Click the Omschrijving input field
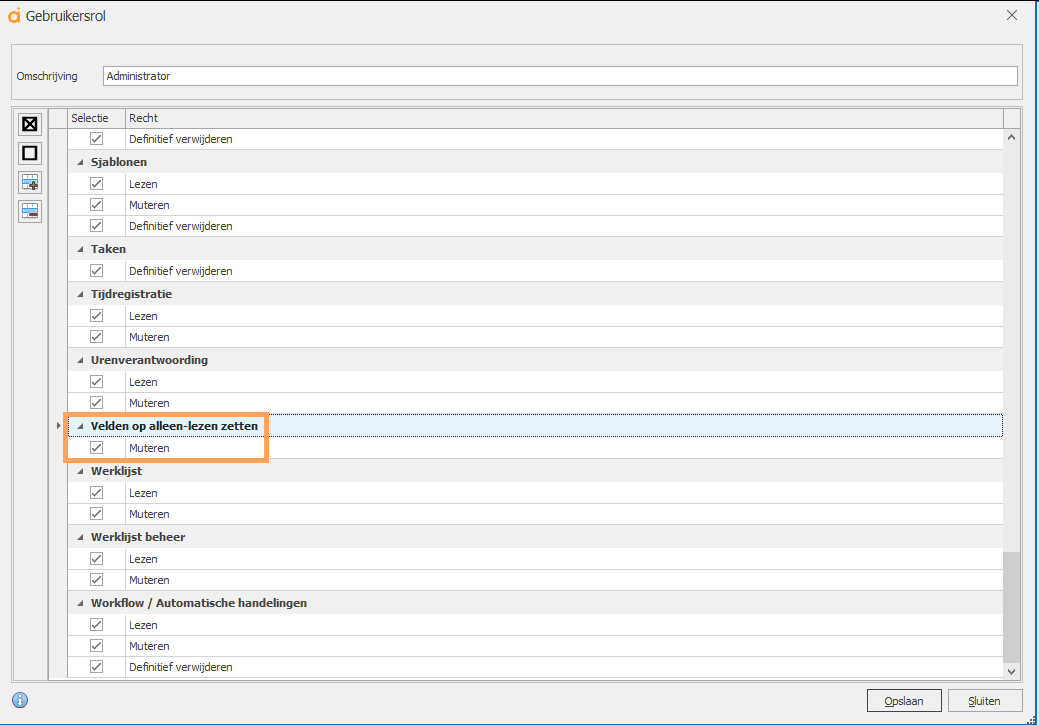 point(560,76)
